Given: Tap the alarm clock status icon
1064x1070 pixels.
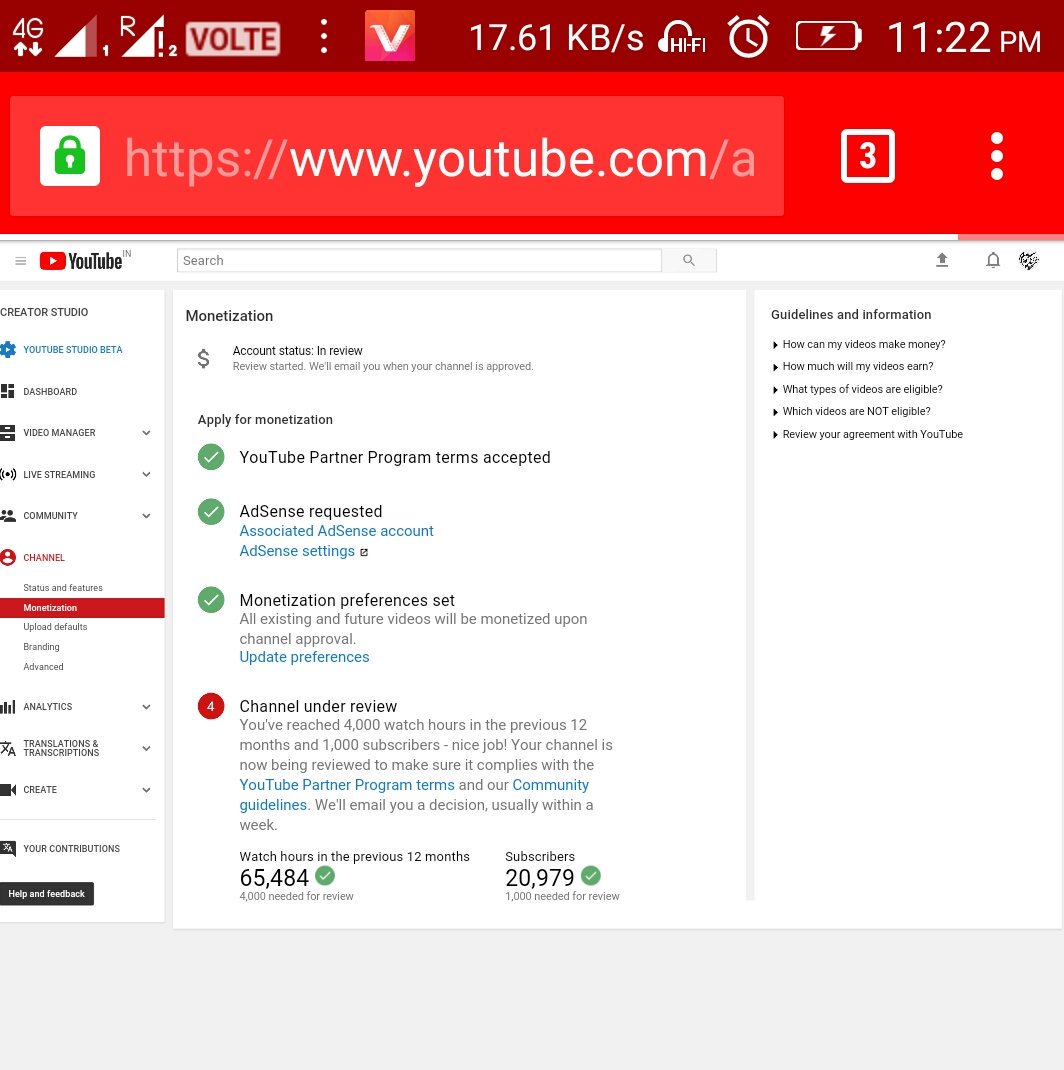Looking at the screenshot, I should tap(748, 36).
